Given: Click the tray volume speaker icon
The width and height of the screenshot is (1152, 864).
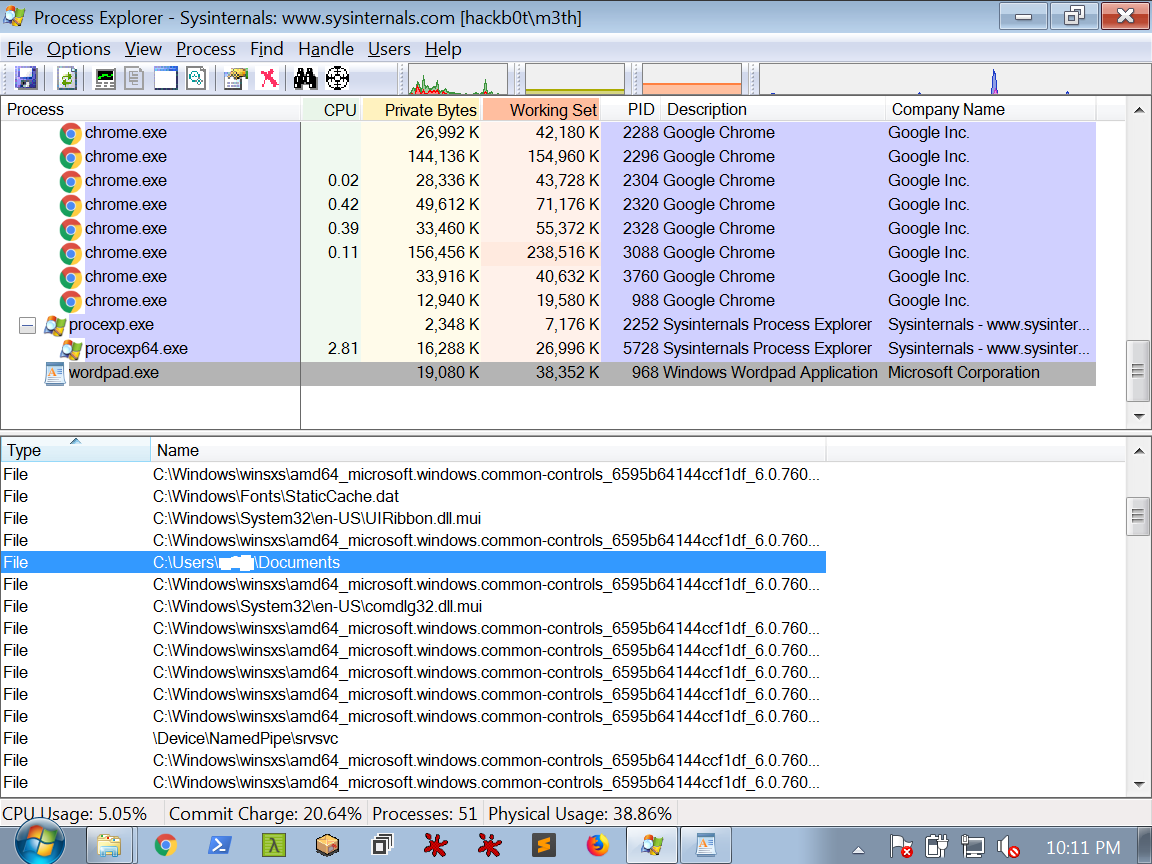Looking at the screenshot, I should [1009, 849].
